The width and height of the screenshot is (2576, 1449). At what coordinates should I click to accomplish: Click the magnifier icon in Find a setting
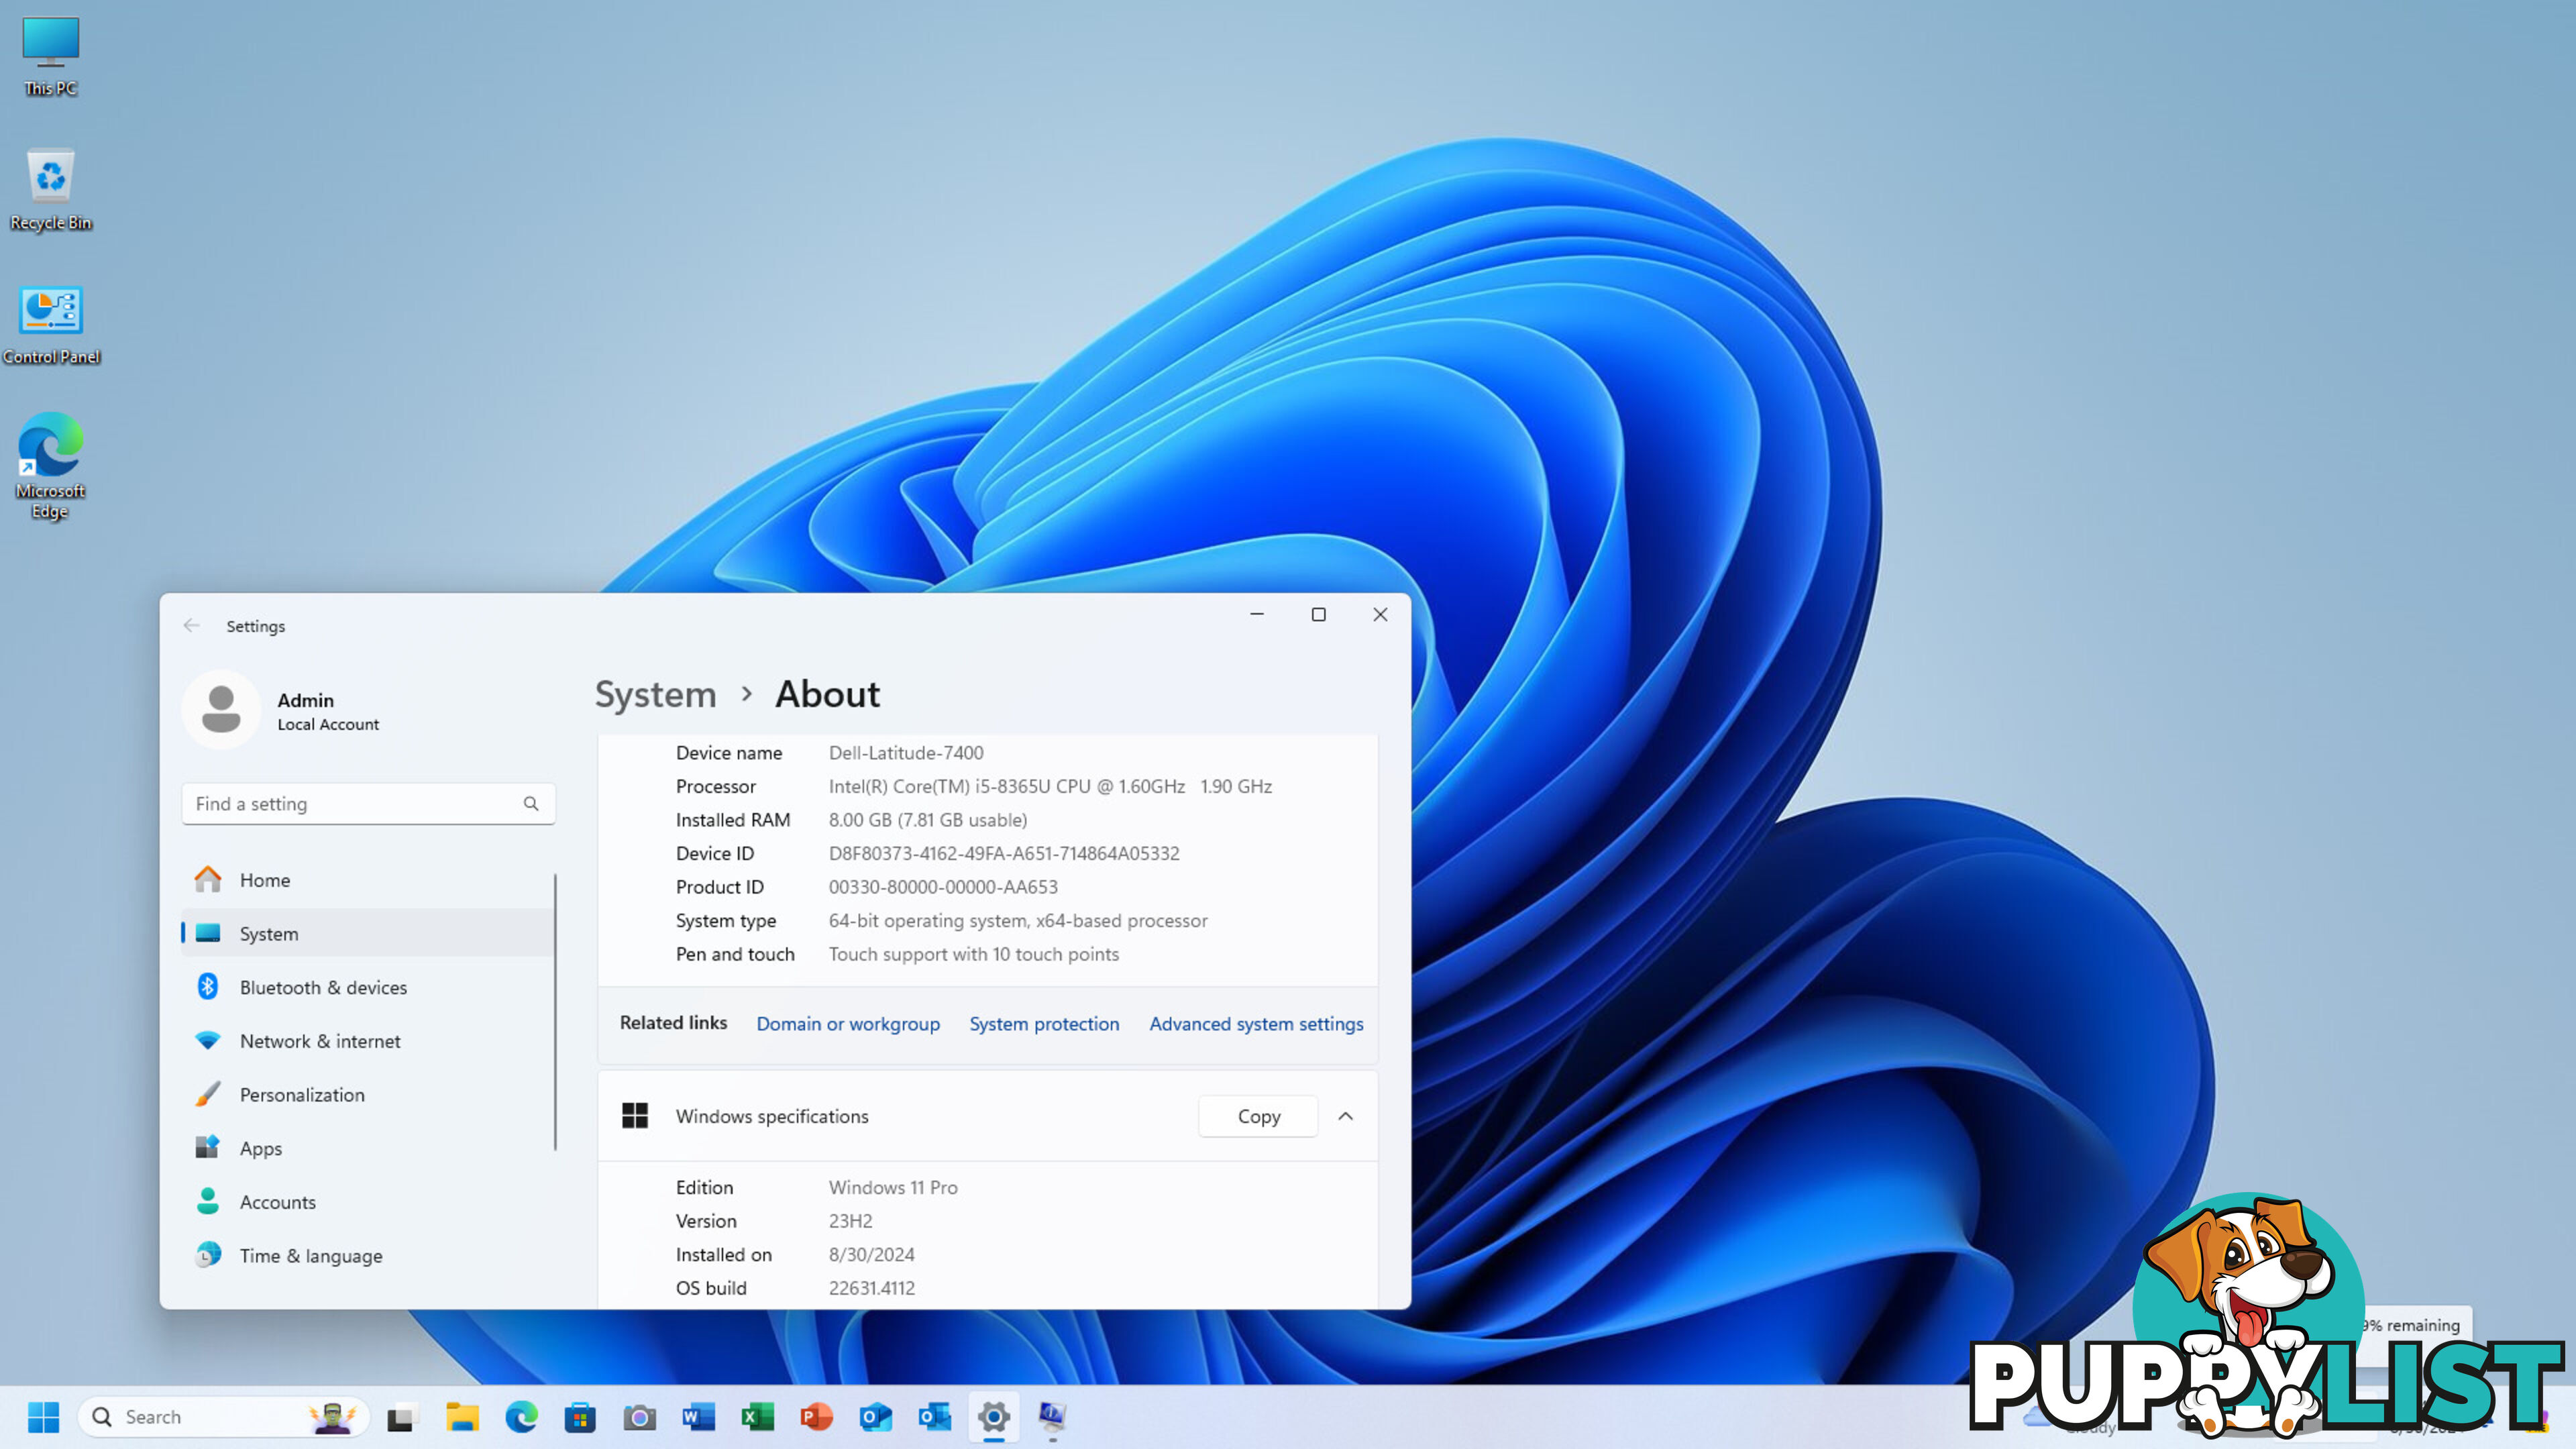[x=531, y=804]
